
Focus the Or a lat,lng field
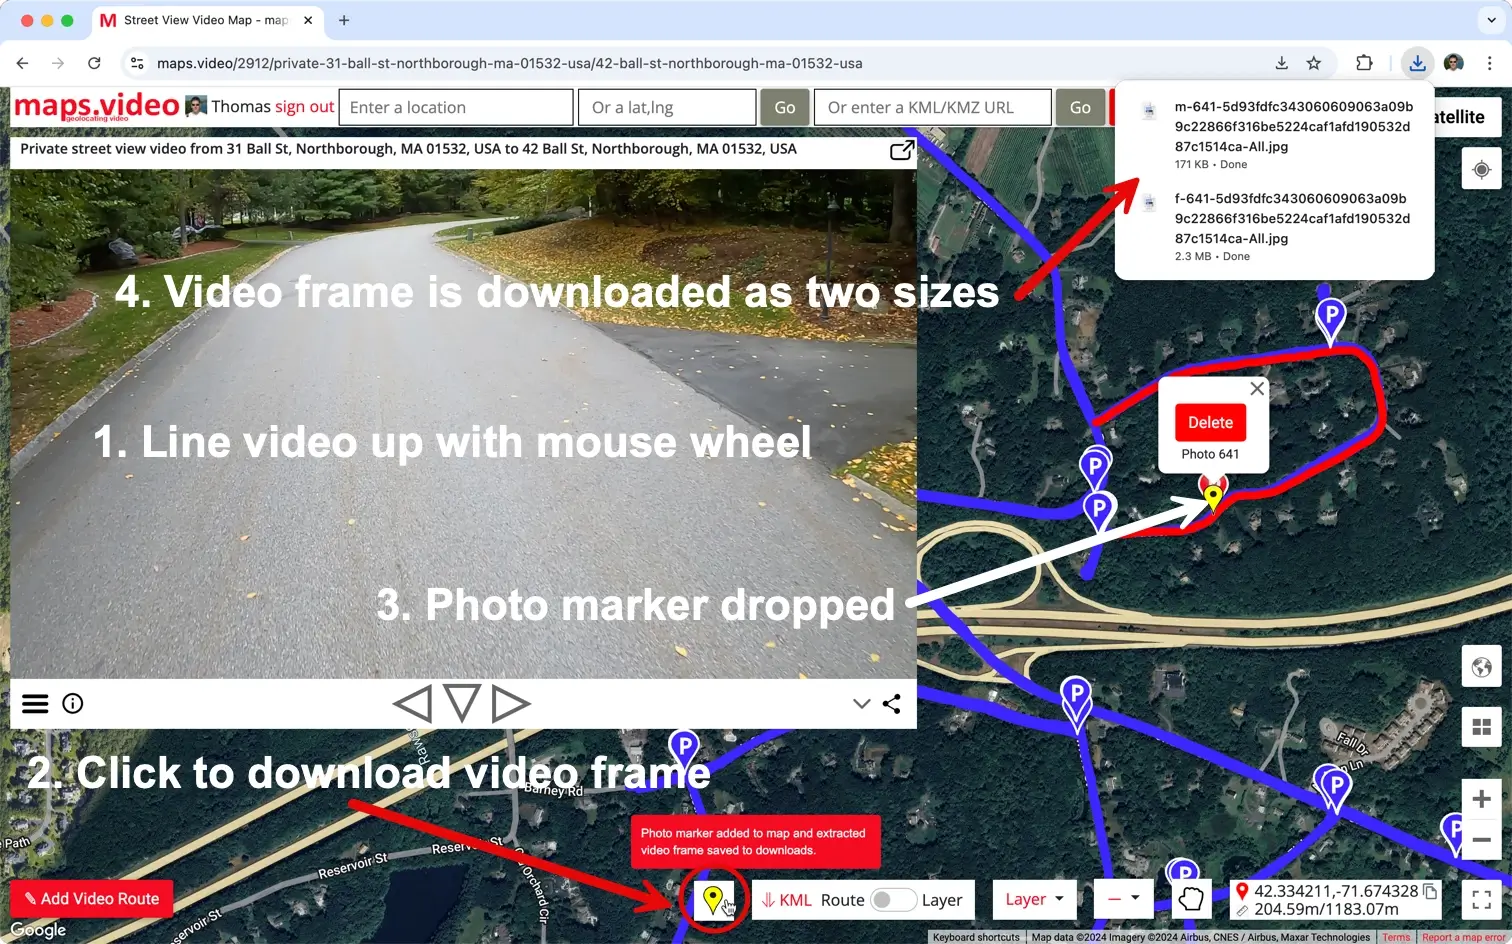click(667, 107)
